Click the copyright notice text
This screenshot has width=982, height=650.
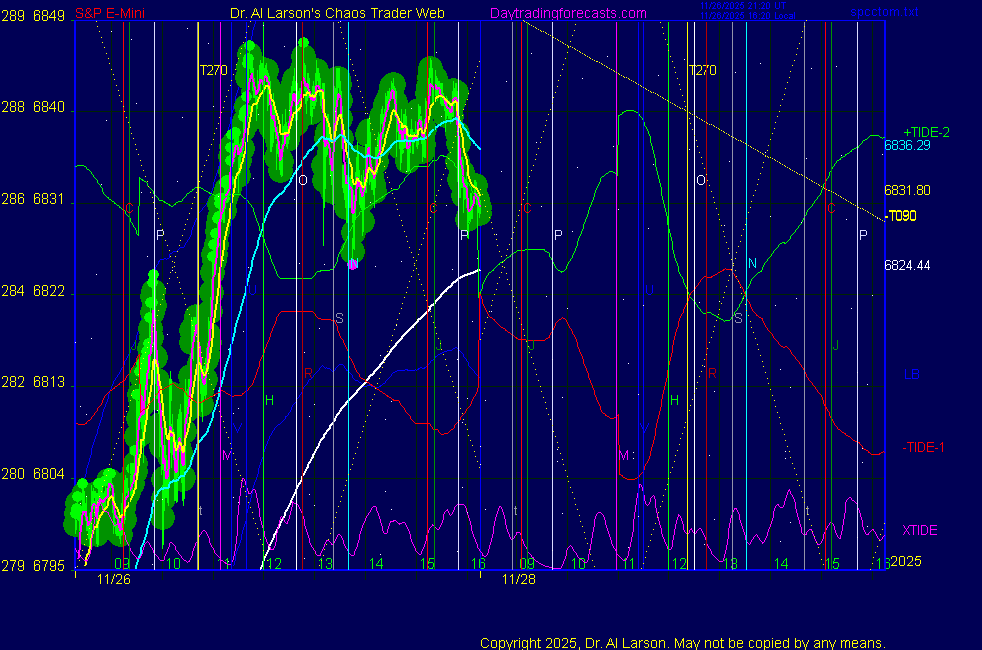(682, 643)
